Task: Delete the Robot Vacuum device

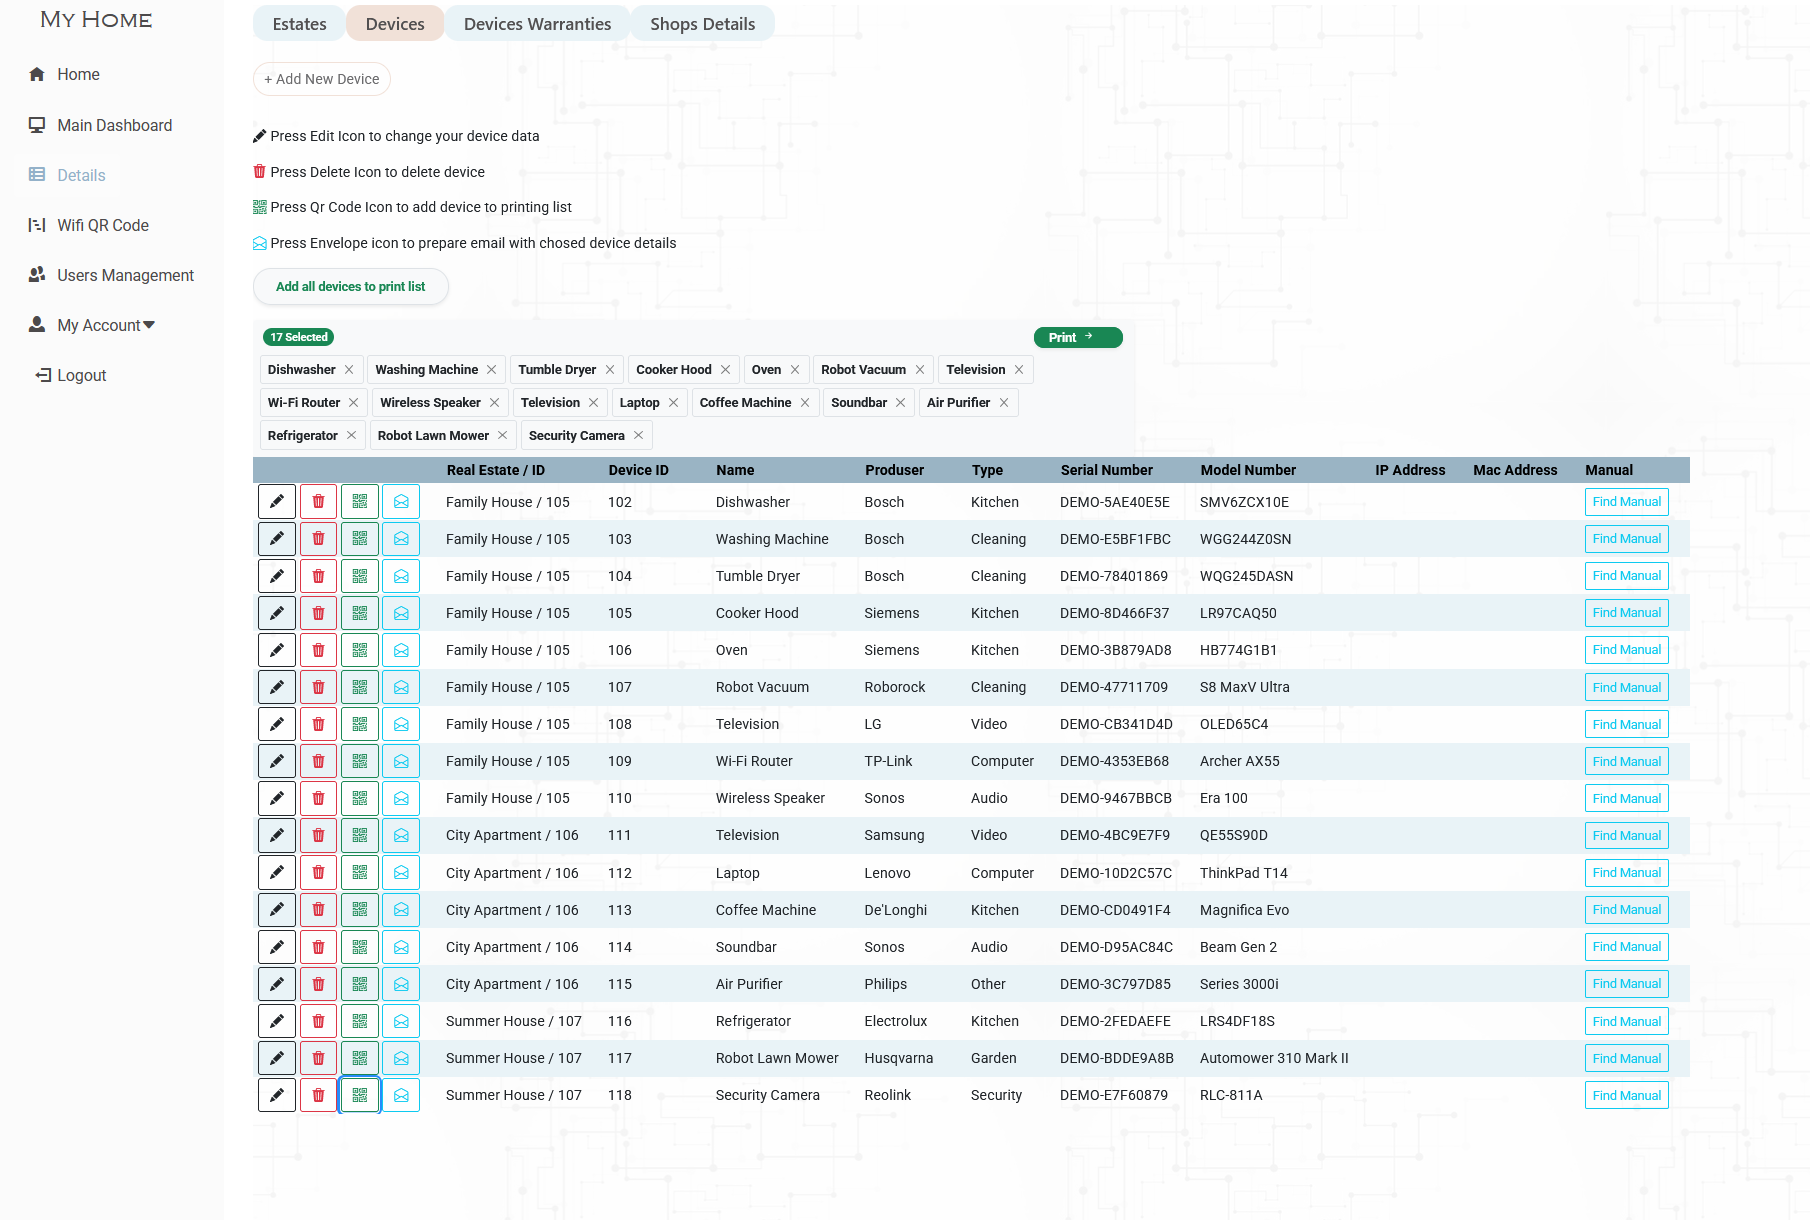Action: [318, 687]
